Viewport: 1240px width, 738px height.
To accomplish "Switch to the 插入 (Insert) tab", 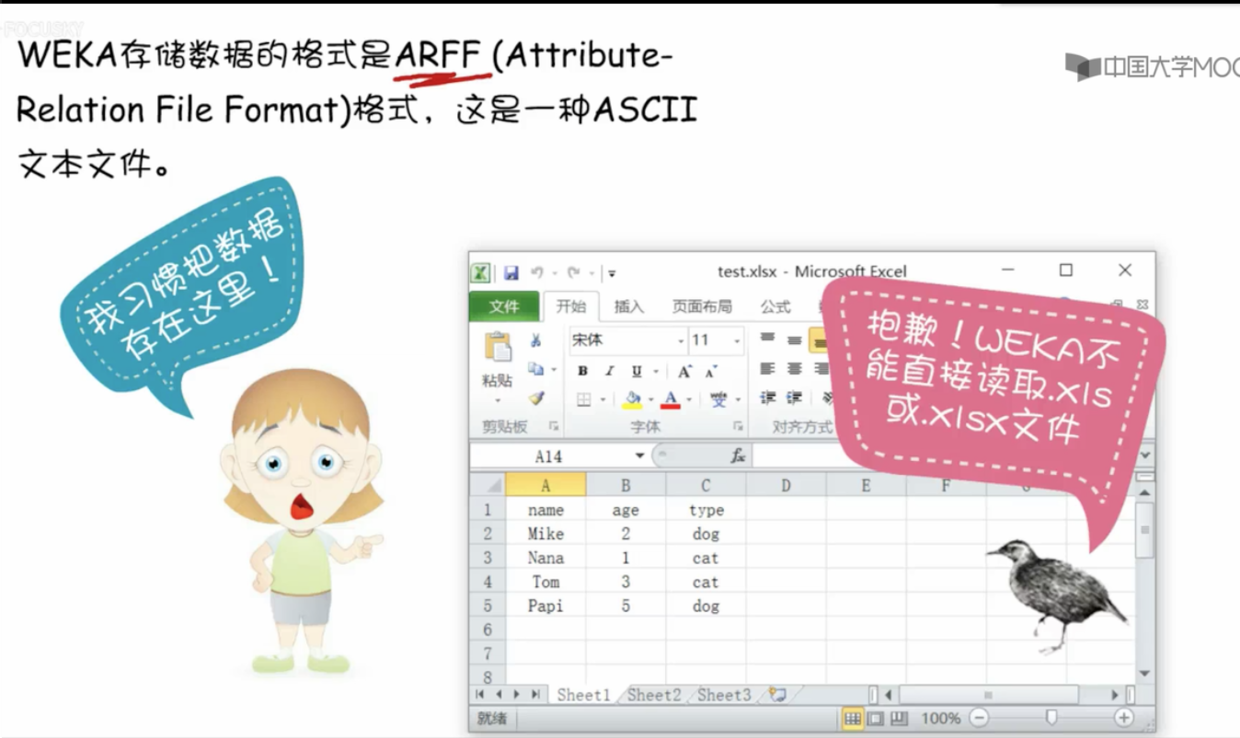I will (x=629, y=306).
